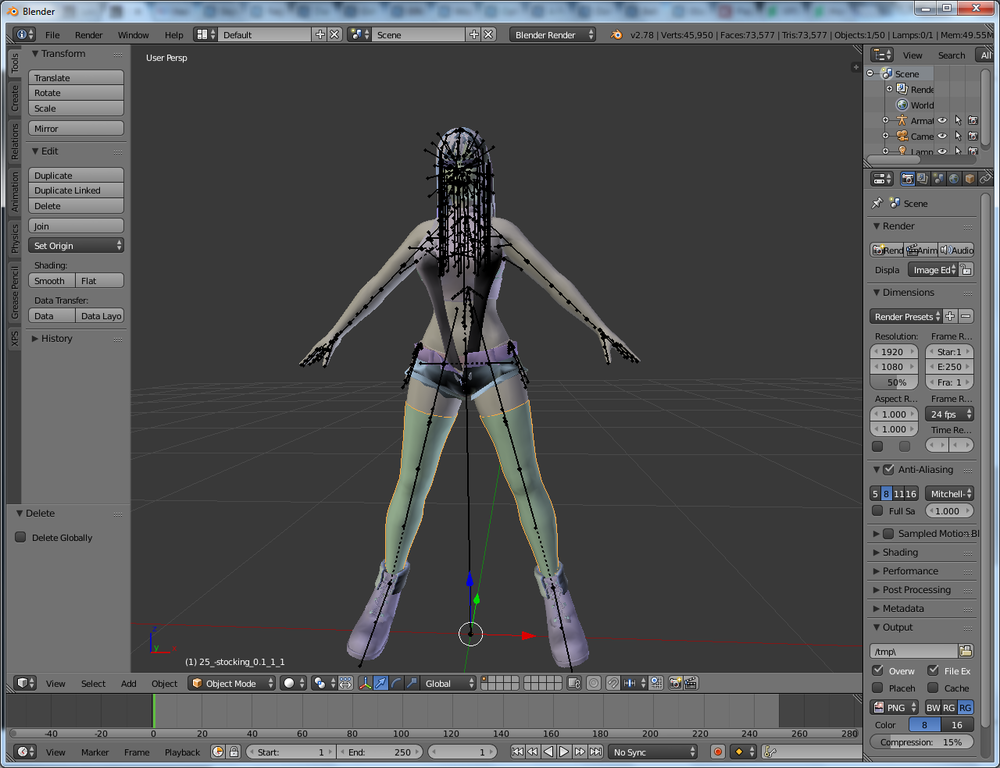The image size is (1000, 768).
Task: Click the OpenGL render image camera icon
Action: 675,683
